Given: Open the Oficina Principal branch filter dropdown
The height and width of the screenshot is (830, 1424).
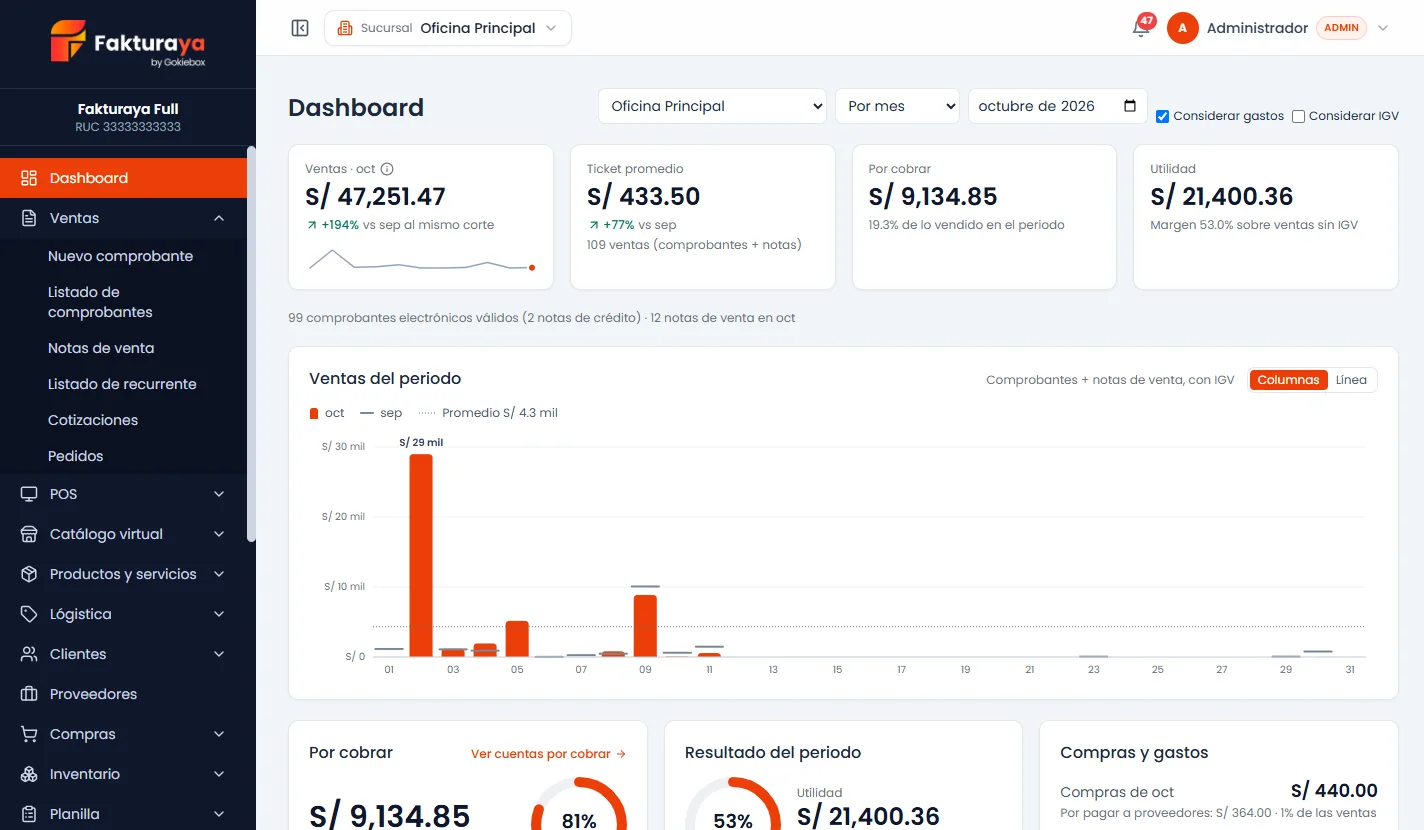Looking at the screenshot, I should 712,106.
